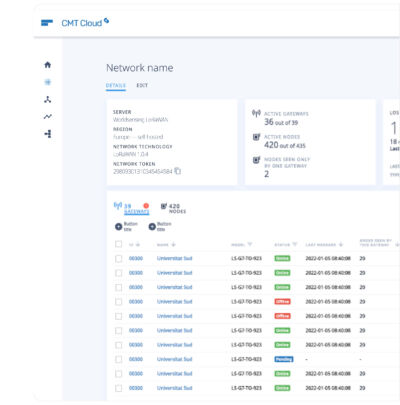Copy the network token to clipboard
This screenshot has width=400, height=405.
(x=178, y=171)
